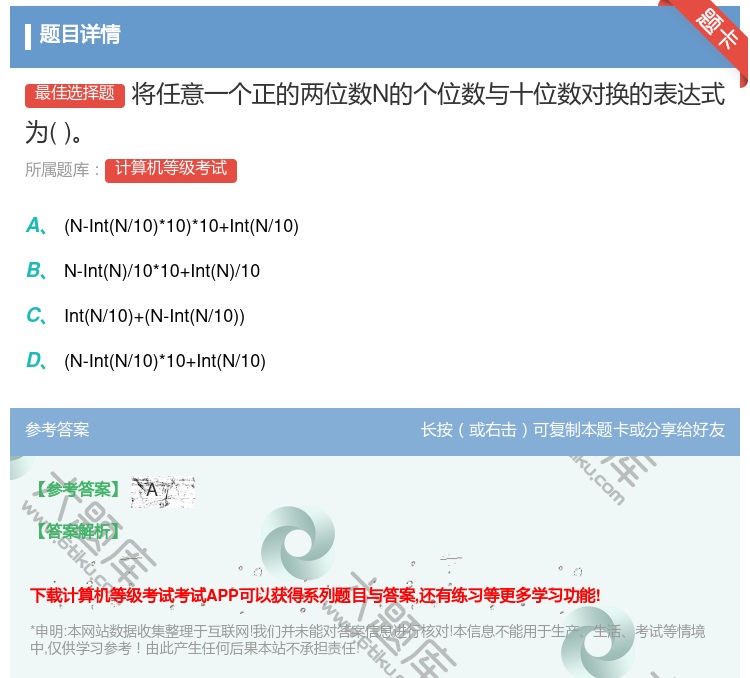Click the 申明 disclaimer text
This screenshot has height=678, width=750.
[367, 639]
